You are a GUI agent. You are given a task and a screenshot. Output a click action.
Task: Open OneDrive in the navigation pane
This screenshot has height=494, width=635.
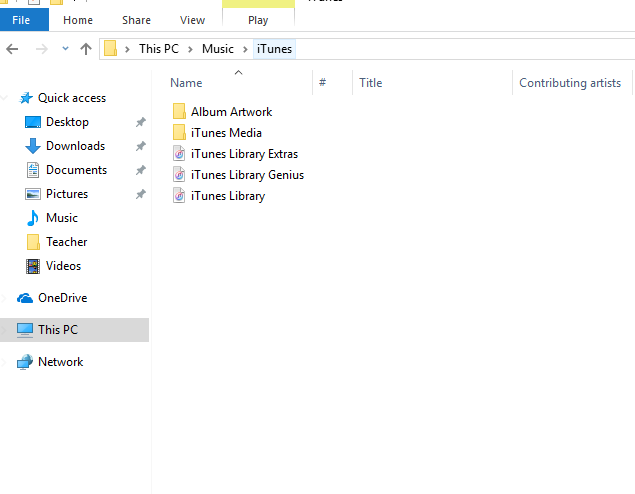pos(62,298)
